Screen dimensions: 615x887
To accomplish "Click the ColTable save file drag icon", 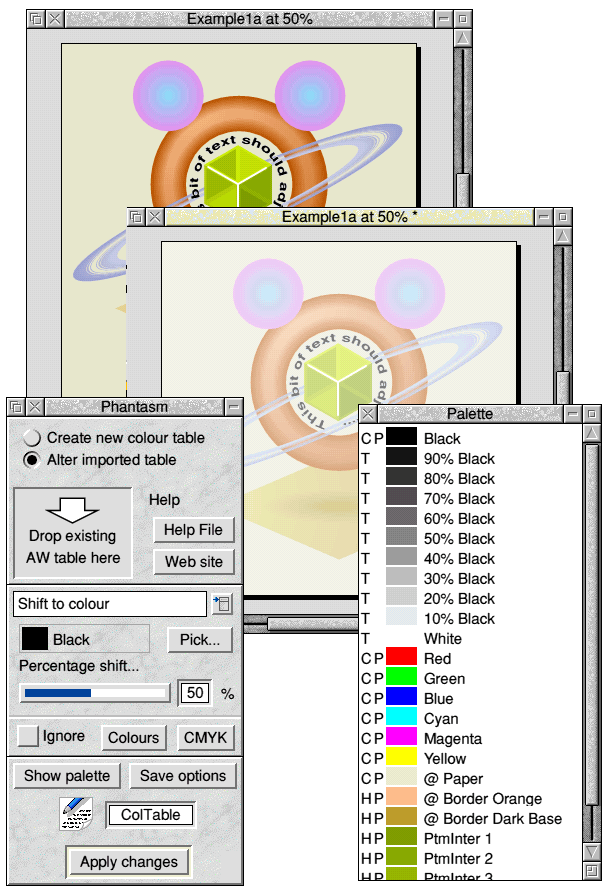I will pyautogui.click(x=76, y=815).
